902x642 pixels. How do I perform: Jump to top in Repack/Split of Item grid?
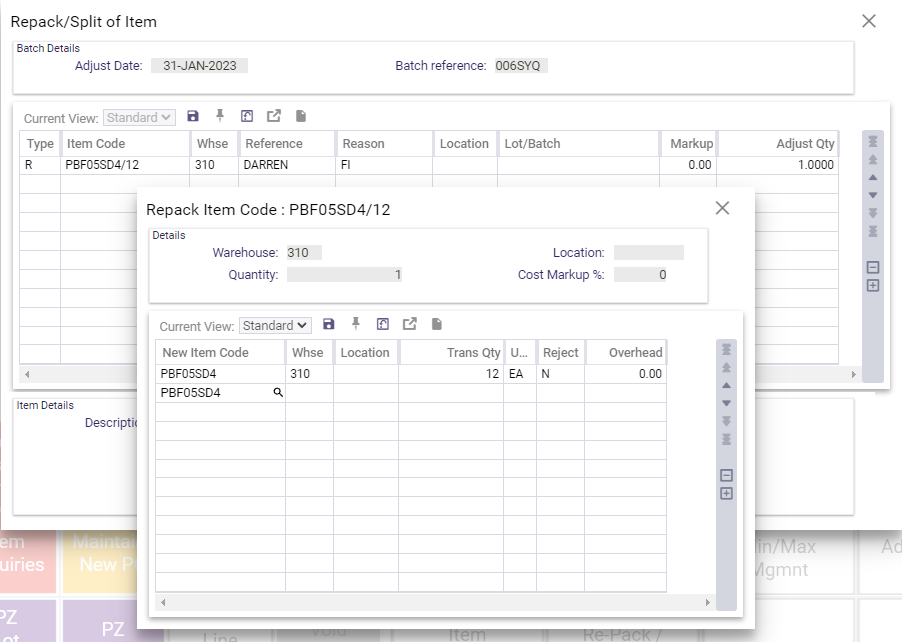coord(873,142)
